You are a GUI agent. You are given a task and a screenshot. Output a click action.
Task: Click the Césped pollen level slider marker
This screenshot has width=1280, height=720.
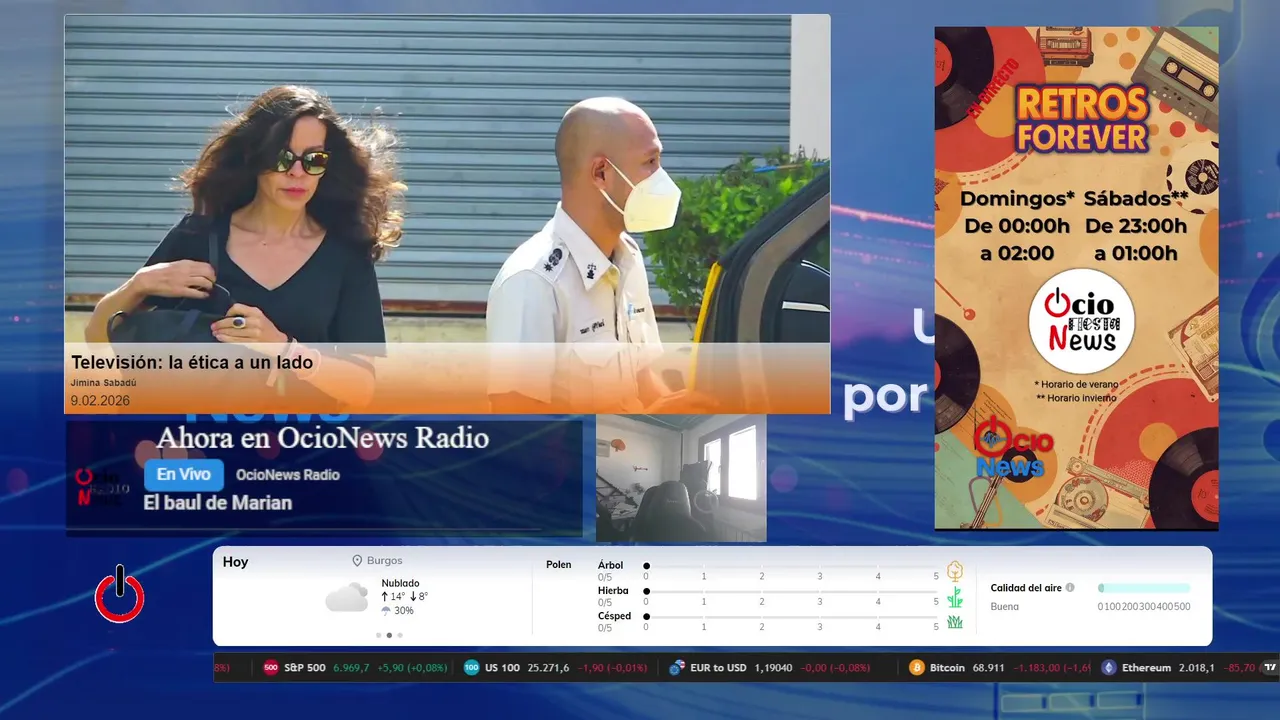[x=647, y=617]
